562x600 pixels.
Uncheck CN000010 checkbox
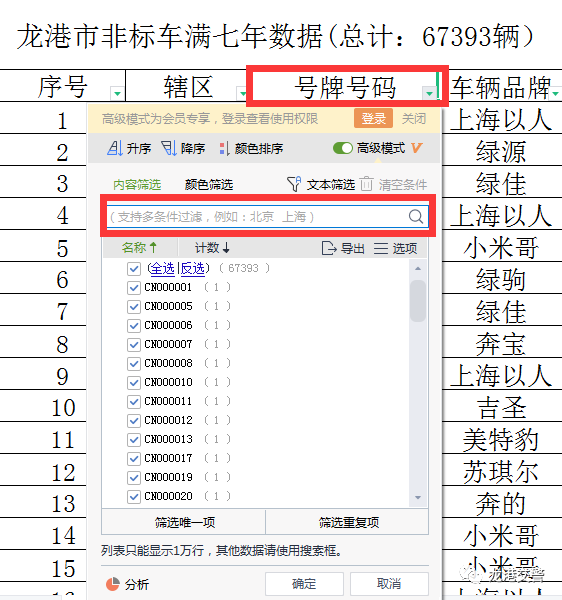point(134,382)
